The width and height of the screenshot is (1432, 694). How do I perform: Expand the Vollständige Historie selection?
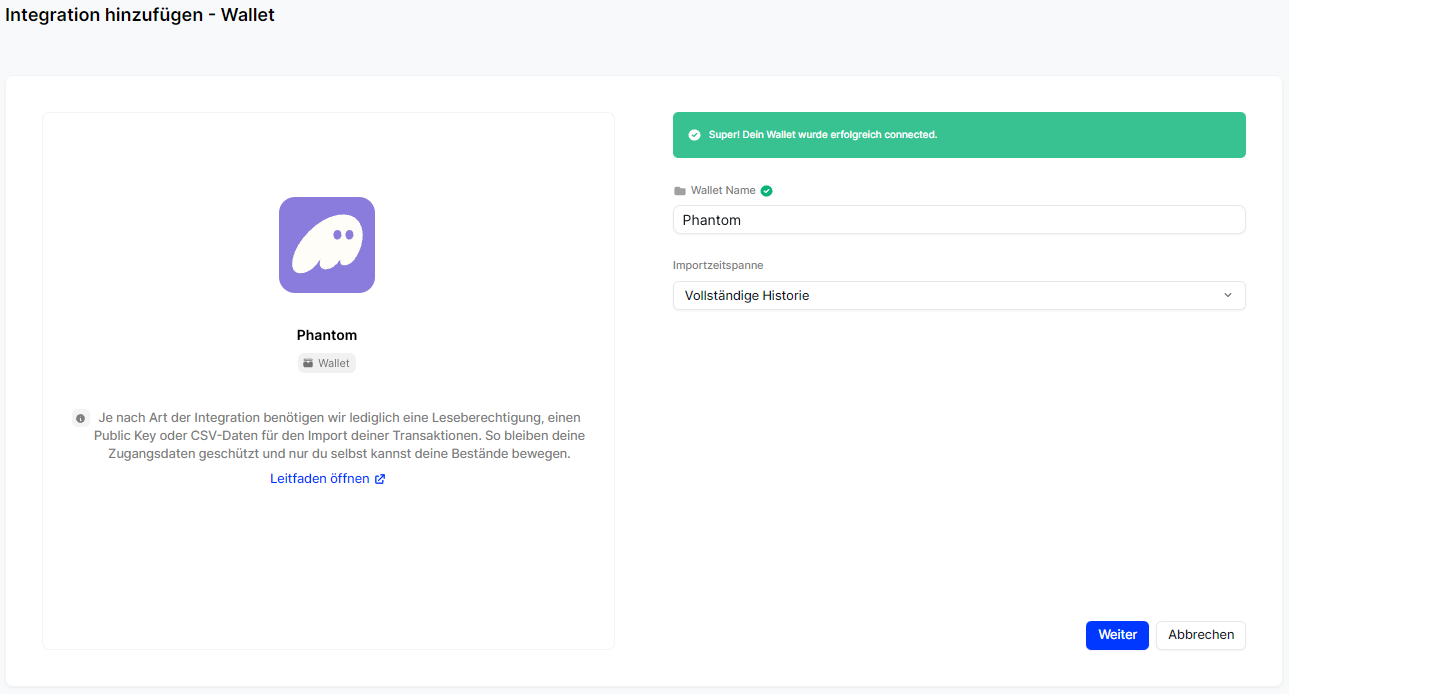pyautogui.click(x=959, y=295)
